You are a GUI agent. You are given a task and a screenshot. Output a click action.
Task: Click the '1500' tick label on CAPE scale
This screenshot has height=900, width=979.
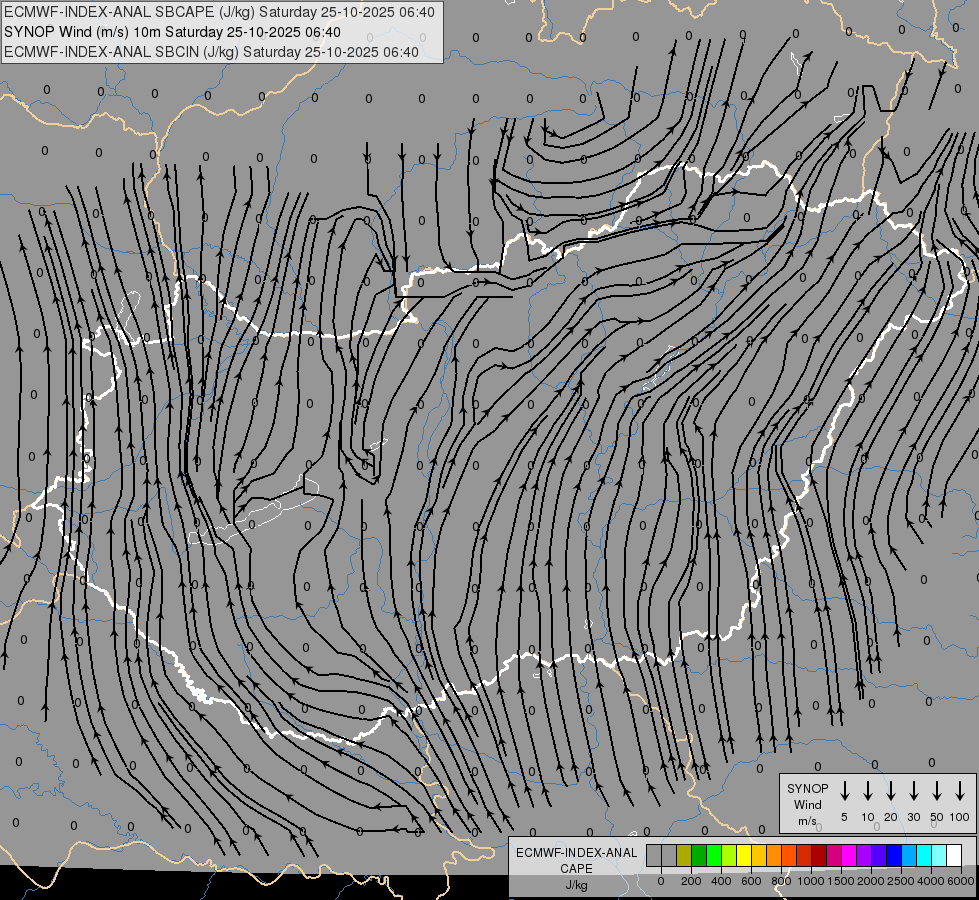tap(841, 881)
